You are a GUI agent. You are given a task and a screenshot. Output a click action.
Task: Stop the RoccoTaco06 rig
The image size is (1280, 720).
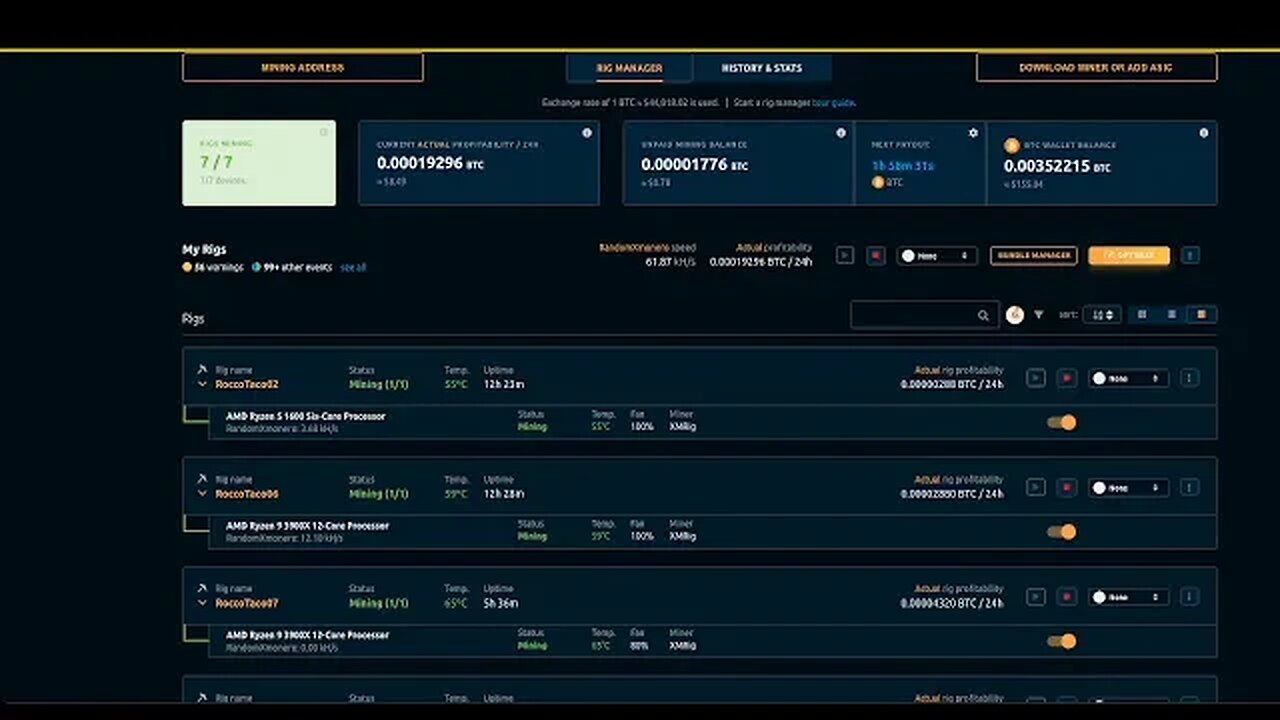point(1067,488)
